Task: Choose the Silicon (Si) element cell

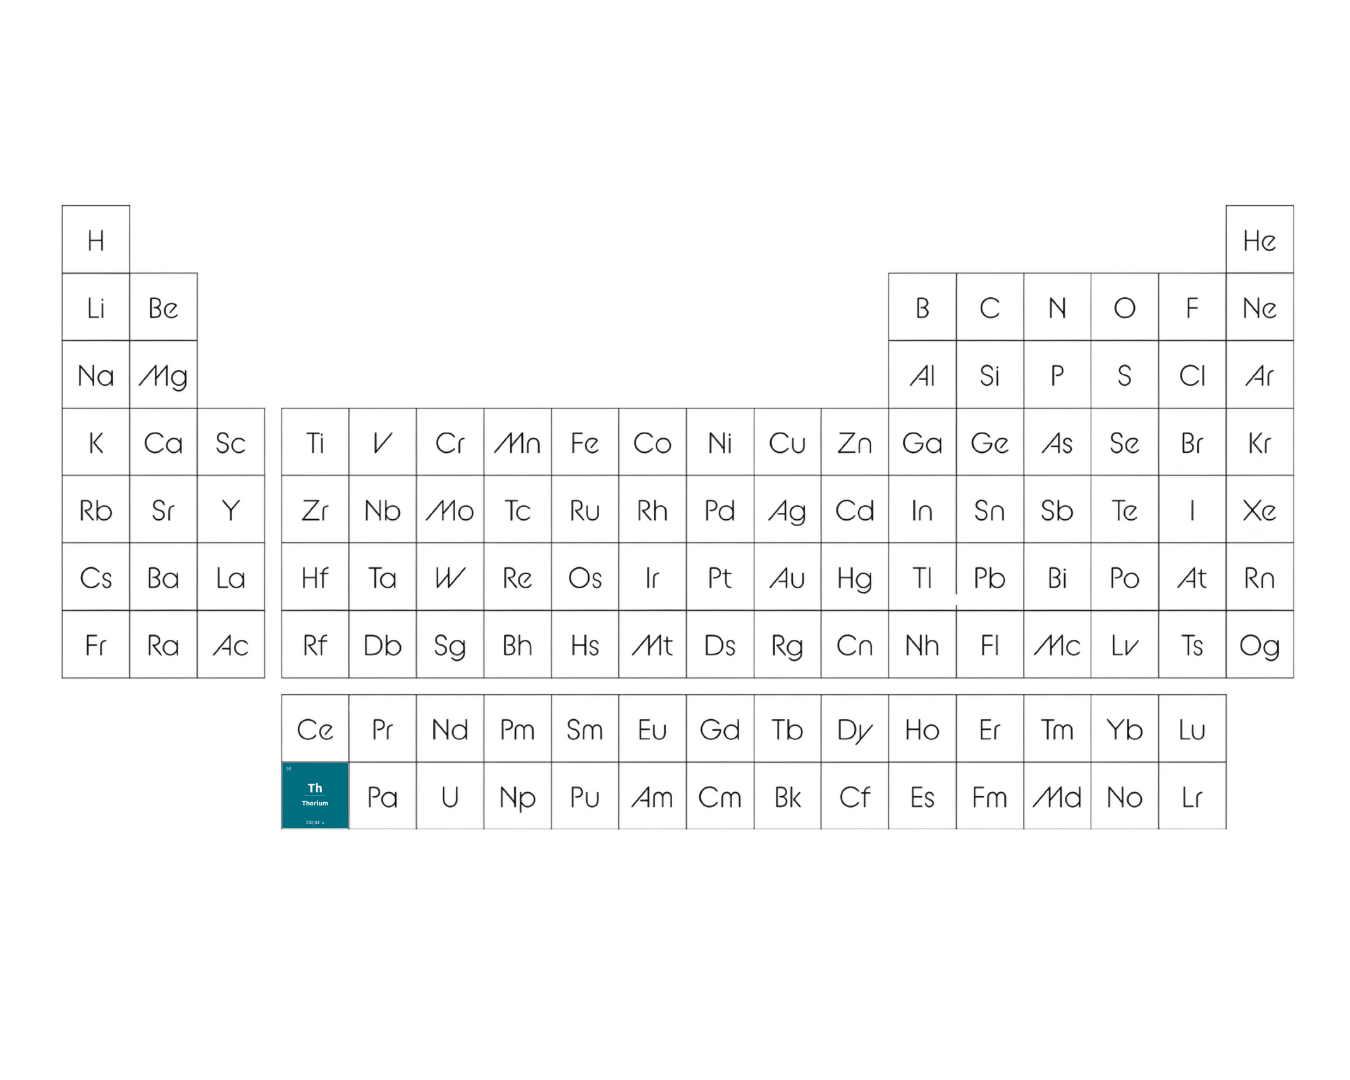Action: pos(990,375)
